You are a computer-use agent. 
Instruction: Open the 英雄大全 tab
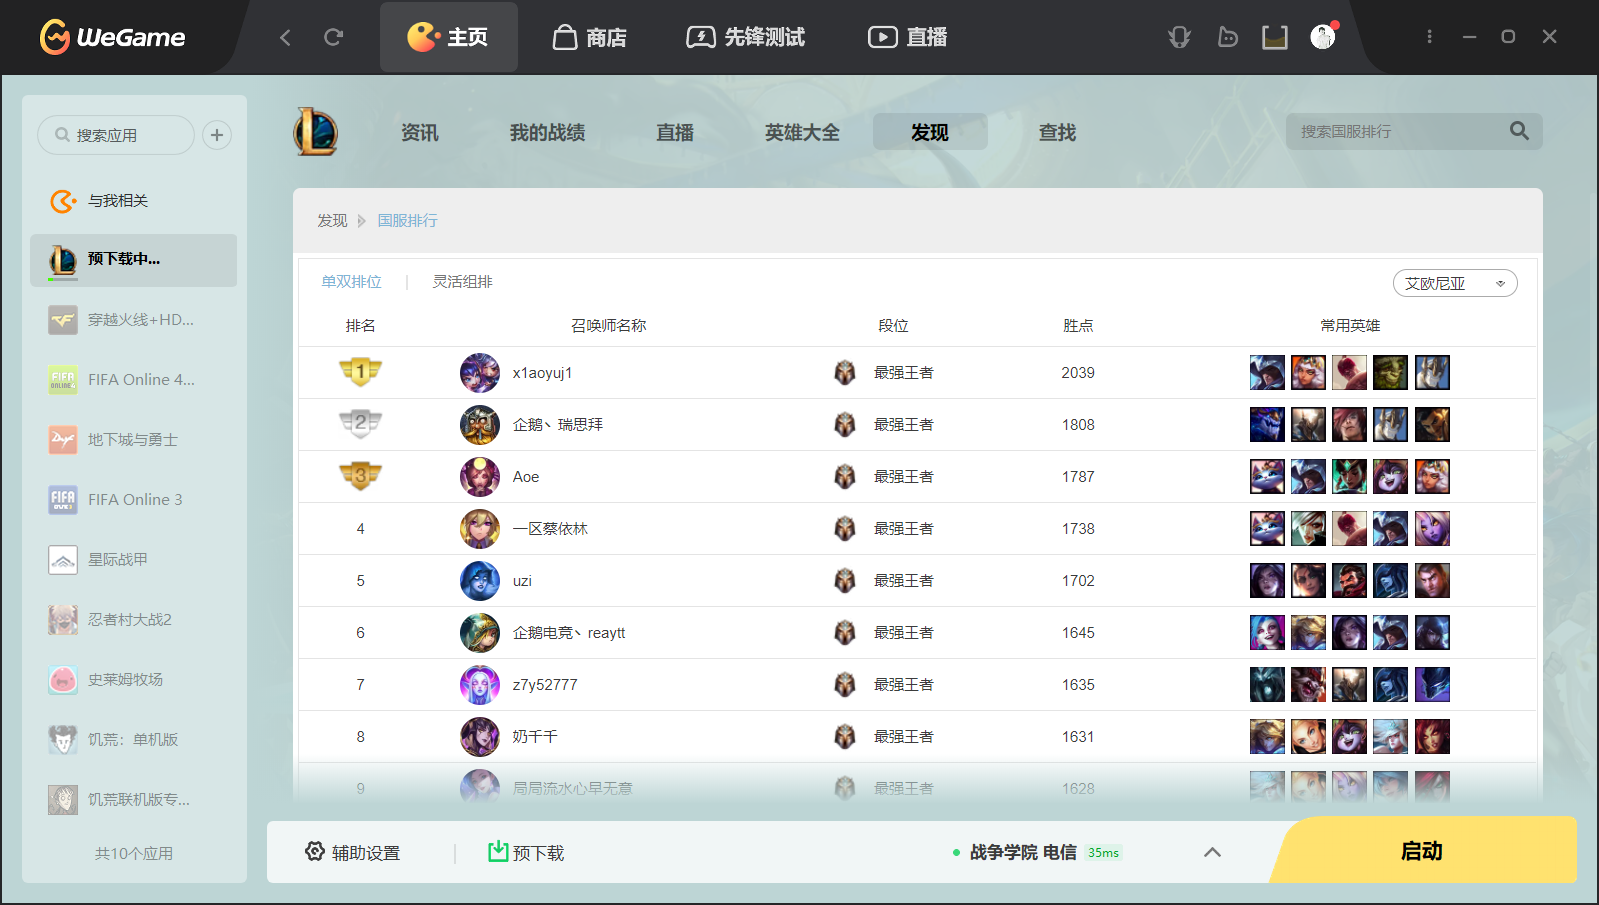802,132
